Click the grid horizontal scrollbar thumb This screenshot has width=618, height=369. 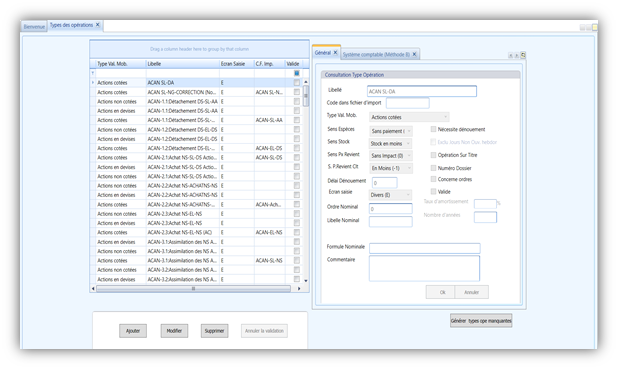(x=194, y=289)
